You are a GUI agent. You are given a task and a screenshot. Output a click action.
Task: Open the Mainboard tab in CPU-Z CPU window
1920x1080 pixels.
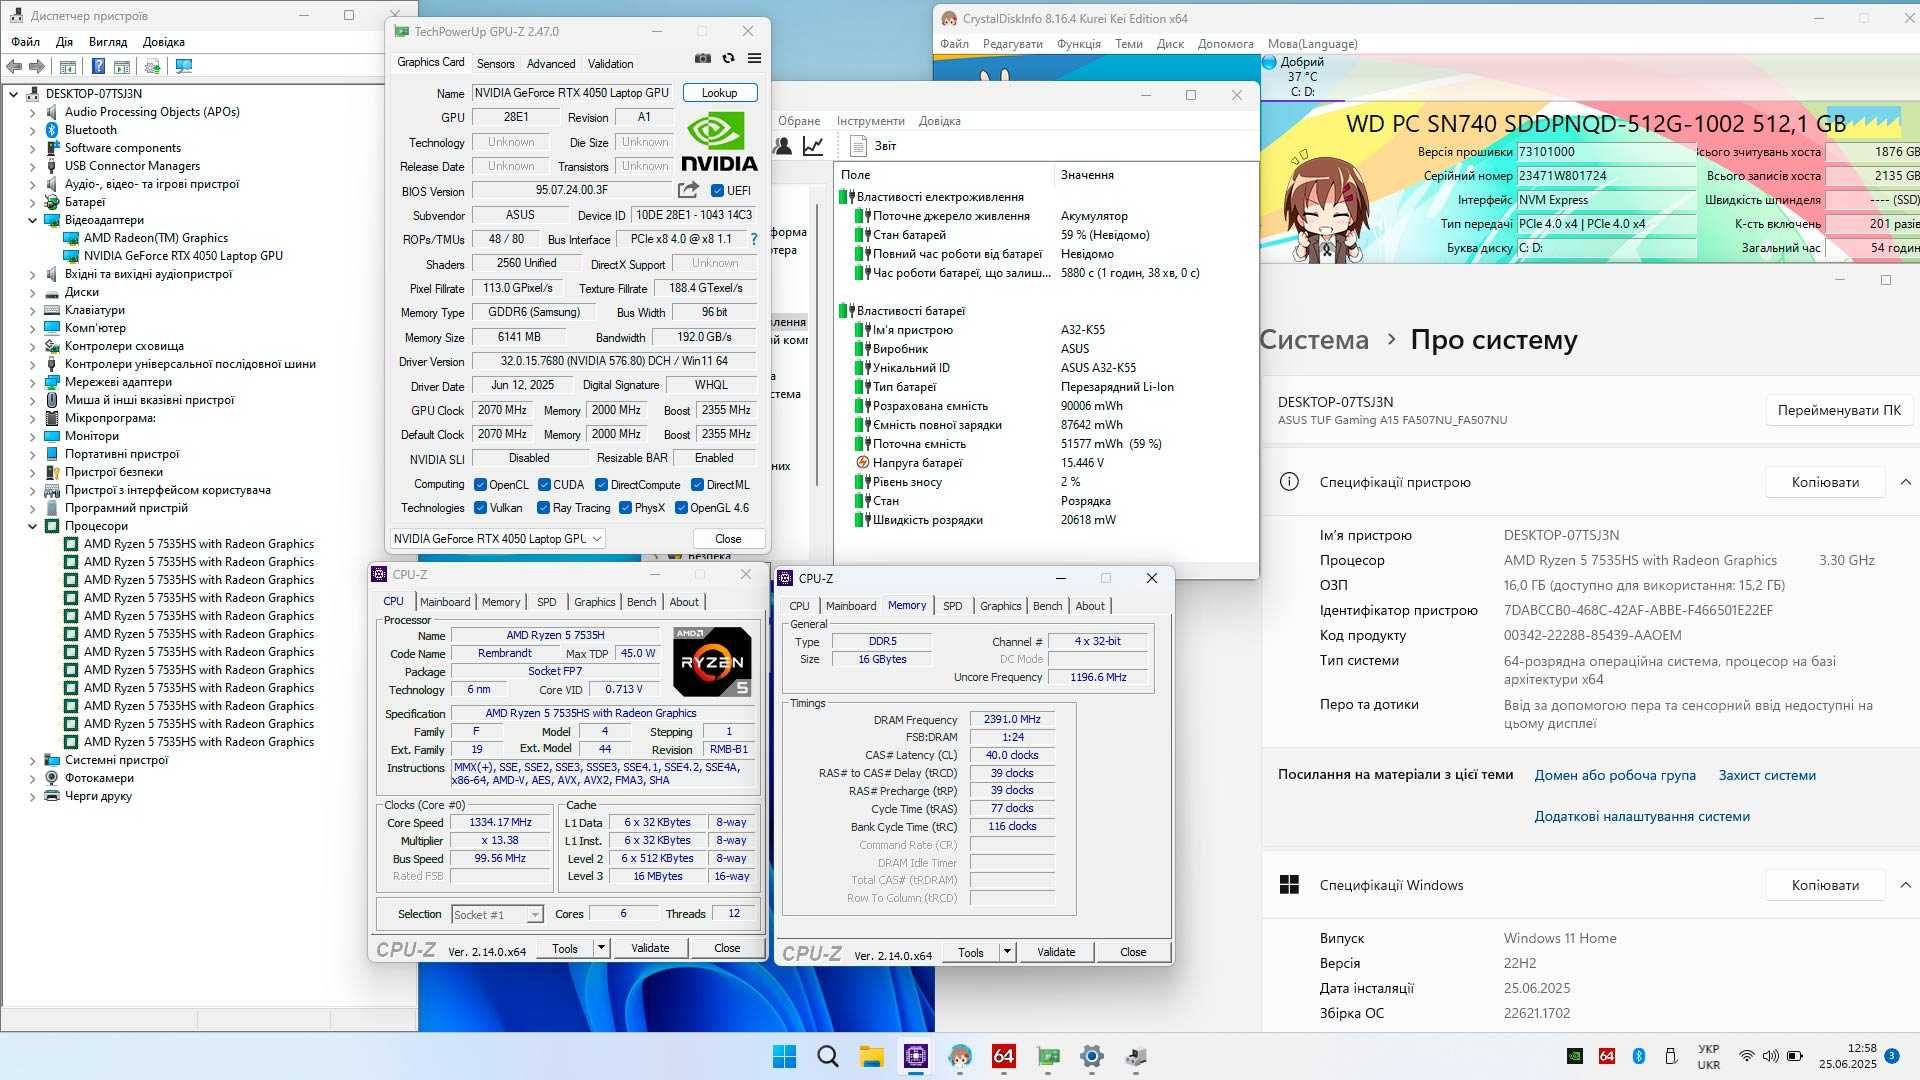click(x=445, y=602)
